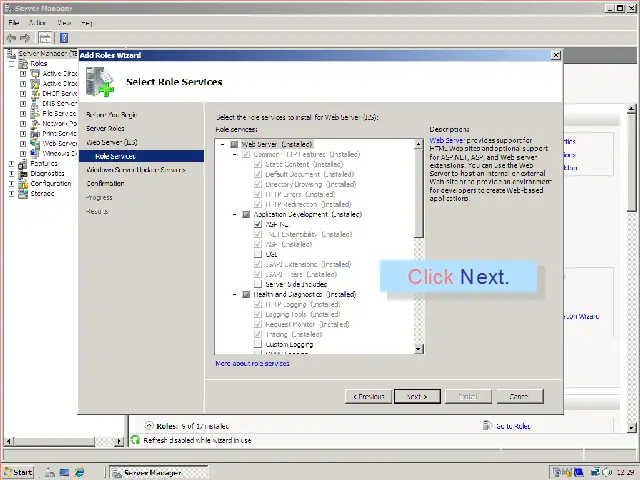Viewport: 640px width, 480px height.
Task: Click the Server Manager root node icon
Action: [x=12, y=53]
